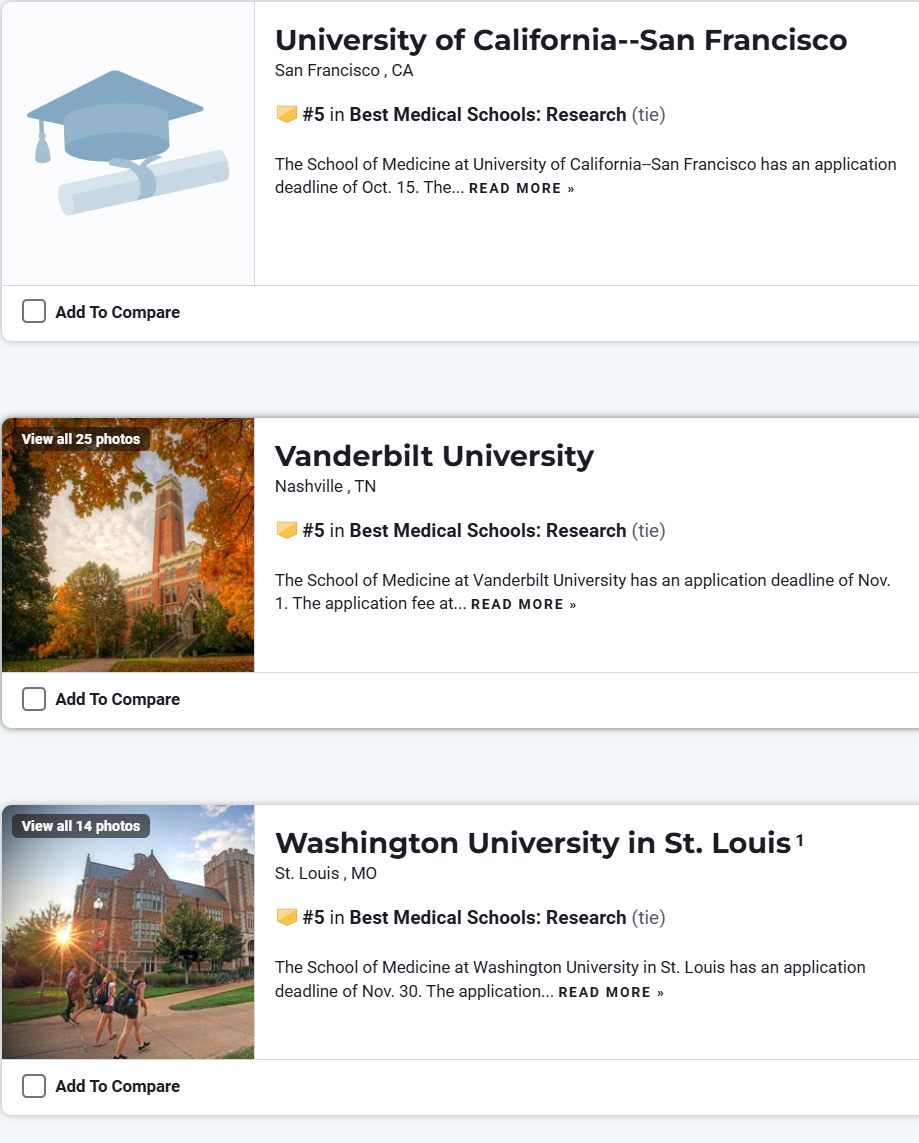
Task: Click ranking badge icon for Vanderbilt University
Action: [287, 531]
